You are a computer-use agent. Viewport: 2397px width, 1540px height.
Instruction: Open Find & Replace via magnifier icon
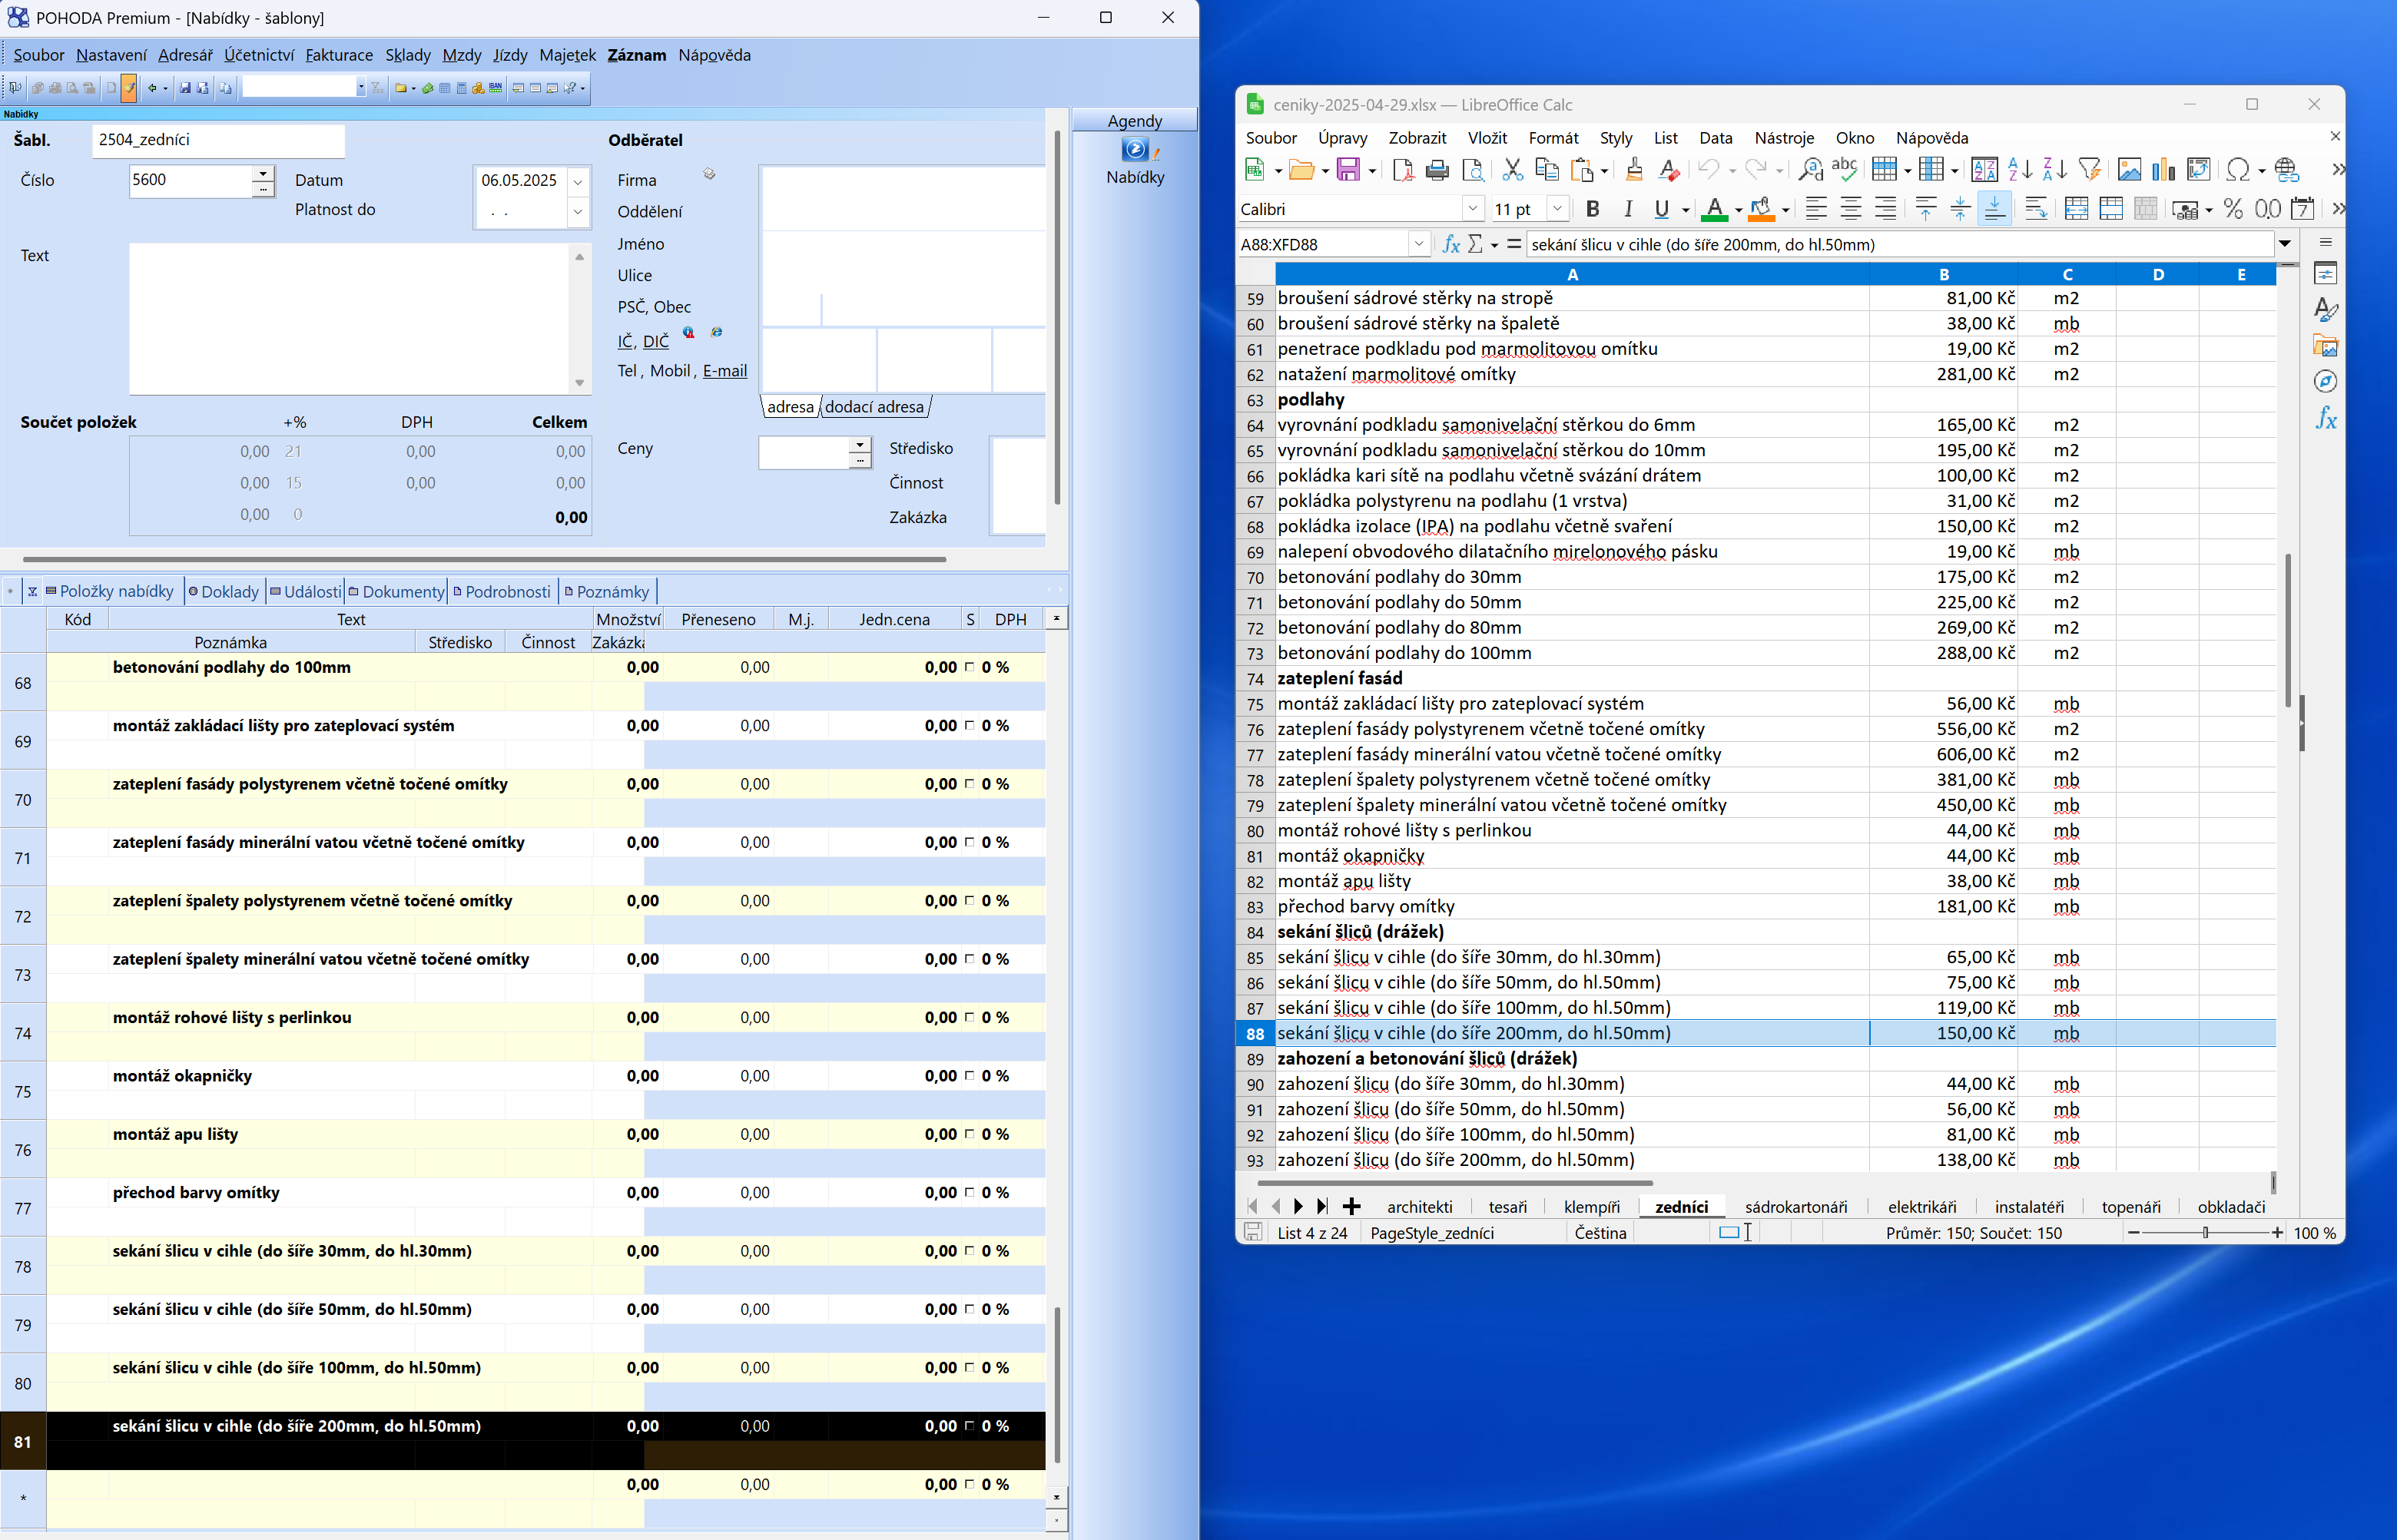(x=1810, y=170)
